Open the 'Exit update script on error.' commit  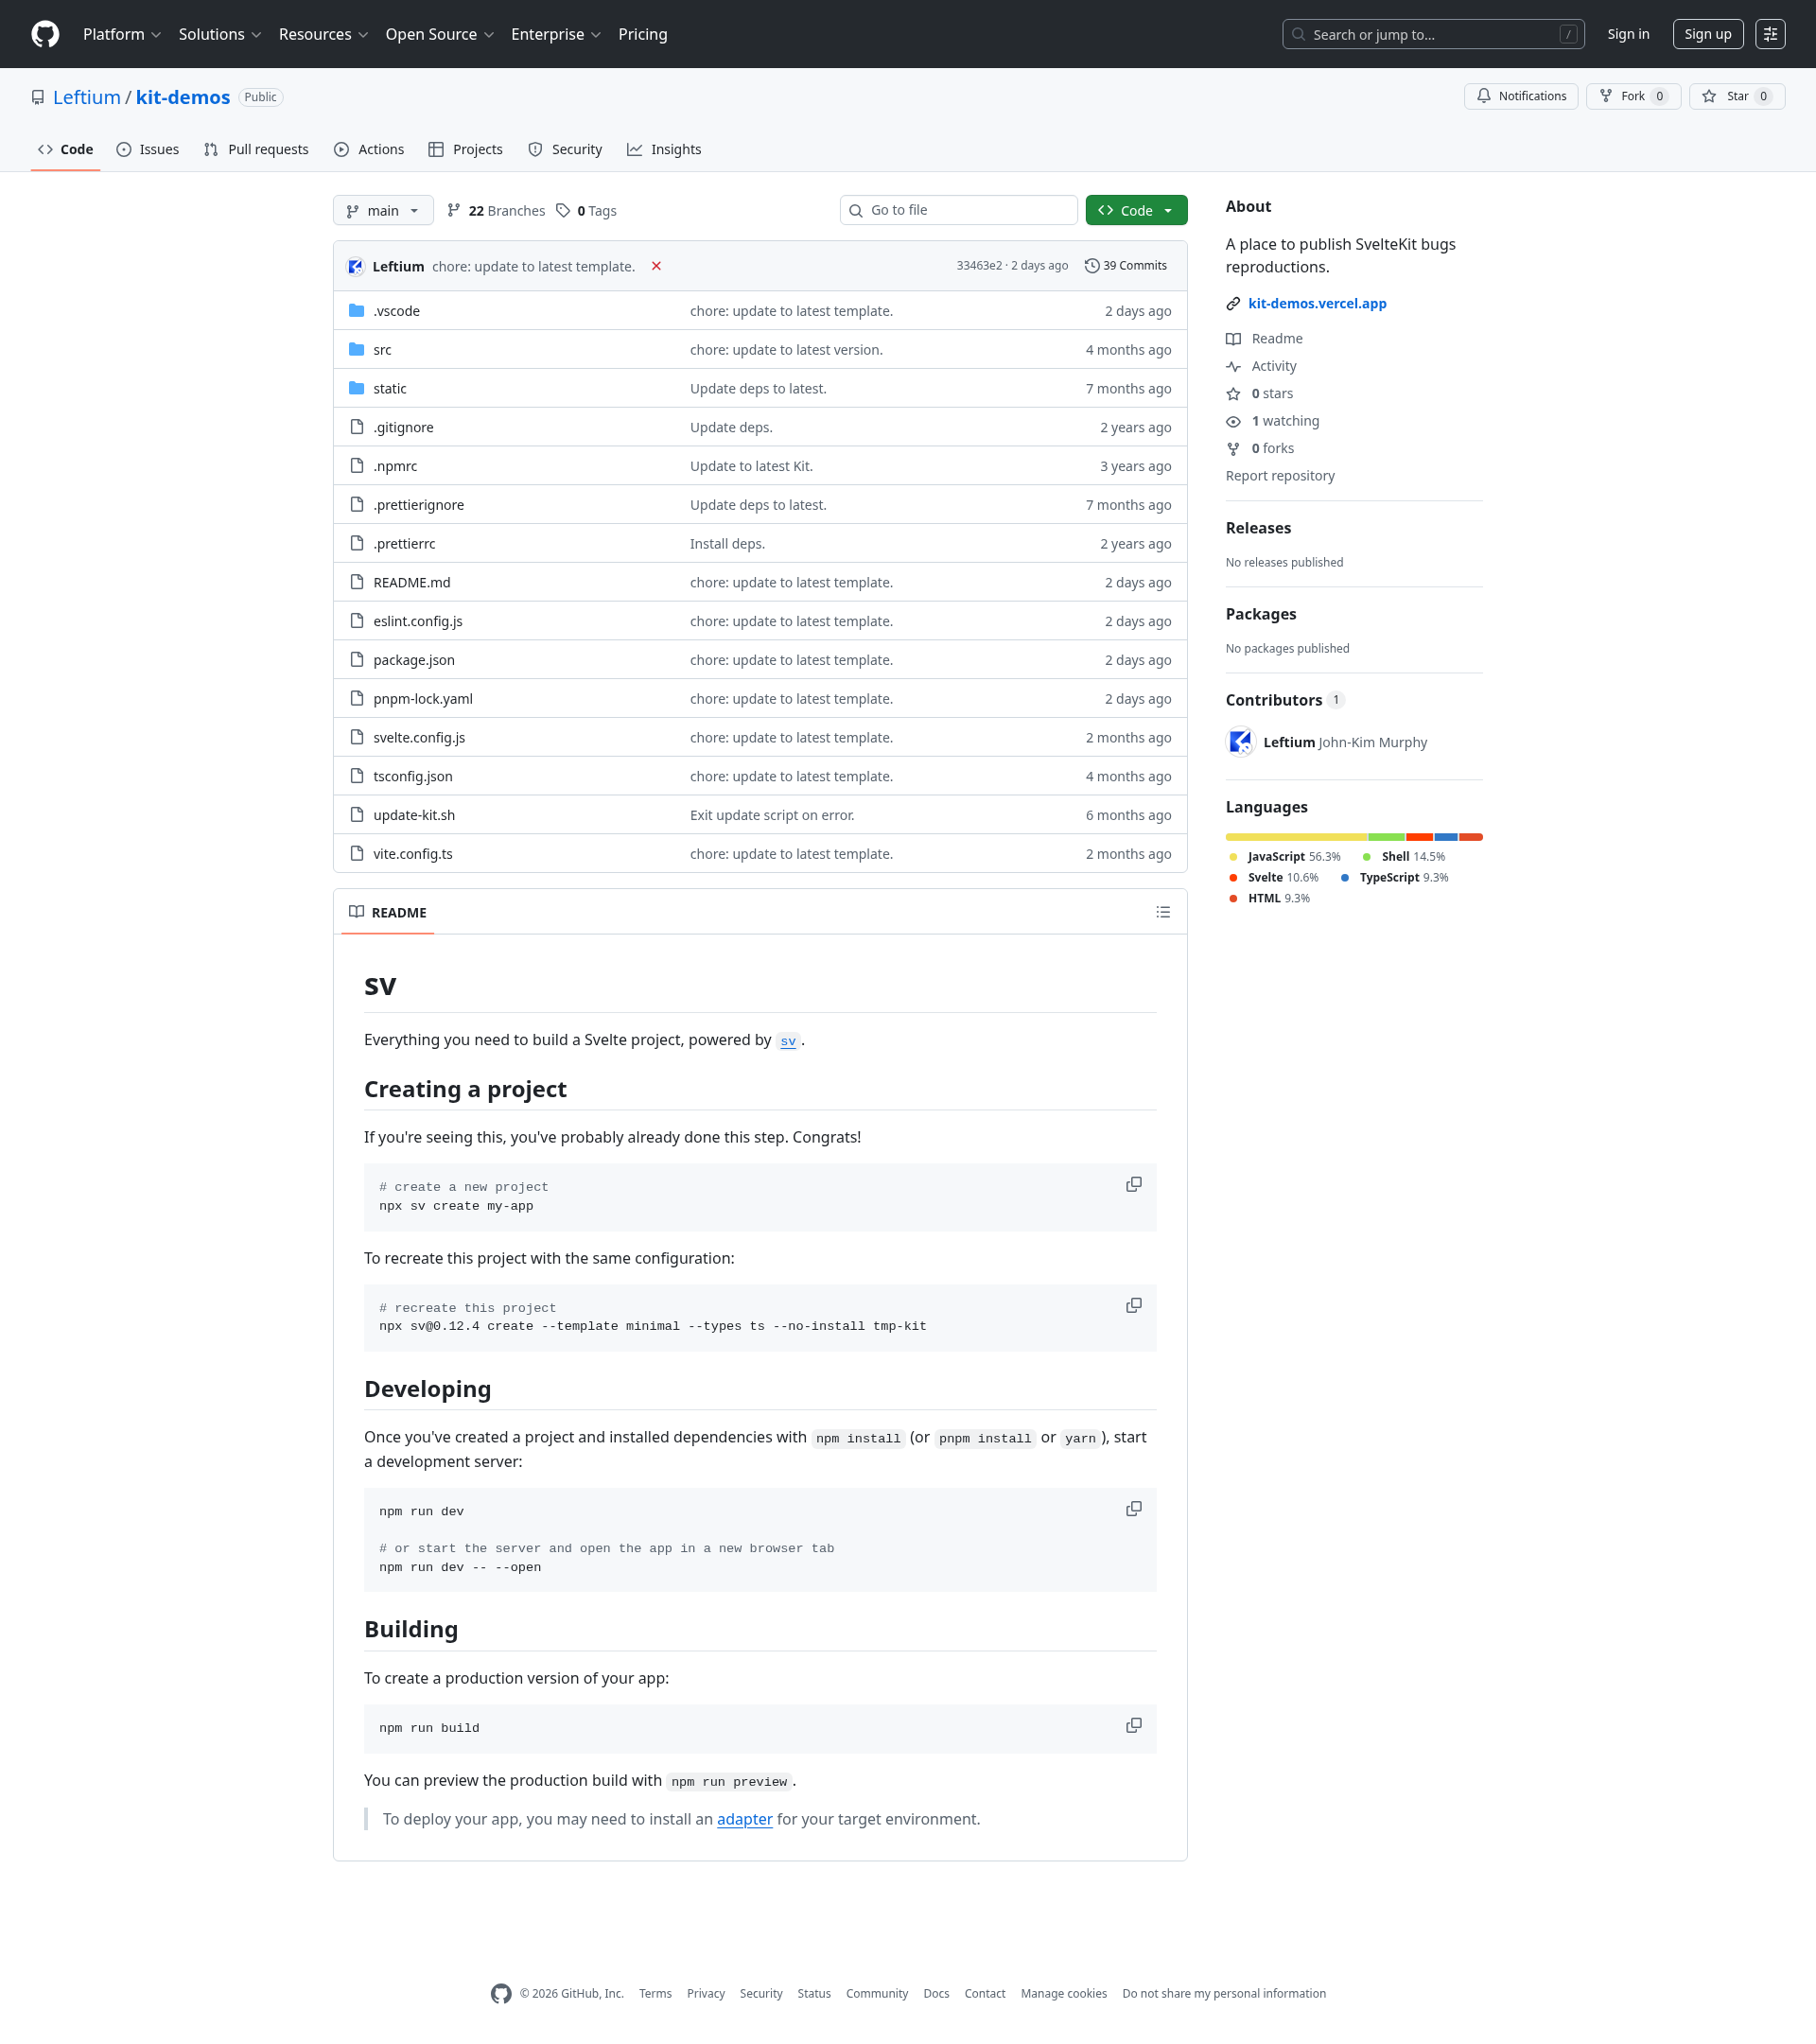click(772, 815)
